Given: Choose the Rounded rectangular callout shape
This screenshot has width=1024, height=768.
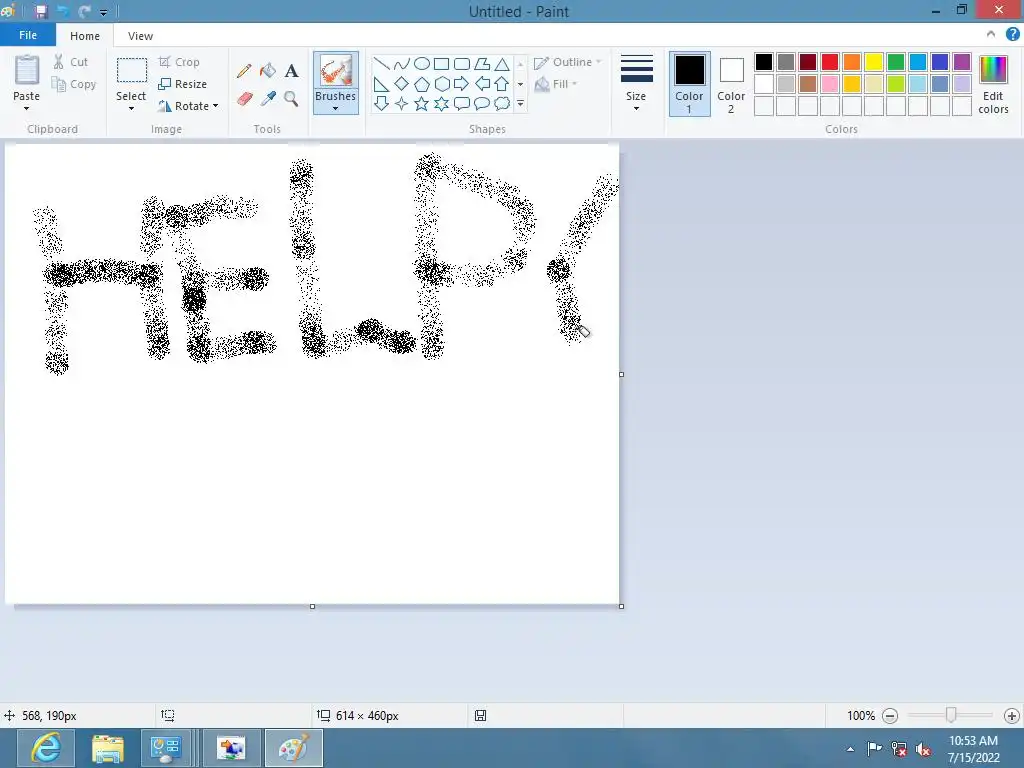Looking at the screenshot, I should point(462,103).
